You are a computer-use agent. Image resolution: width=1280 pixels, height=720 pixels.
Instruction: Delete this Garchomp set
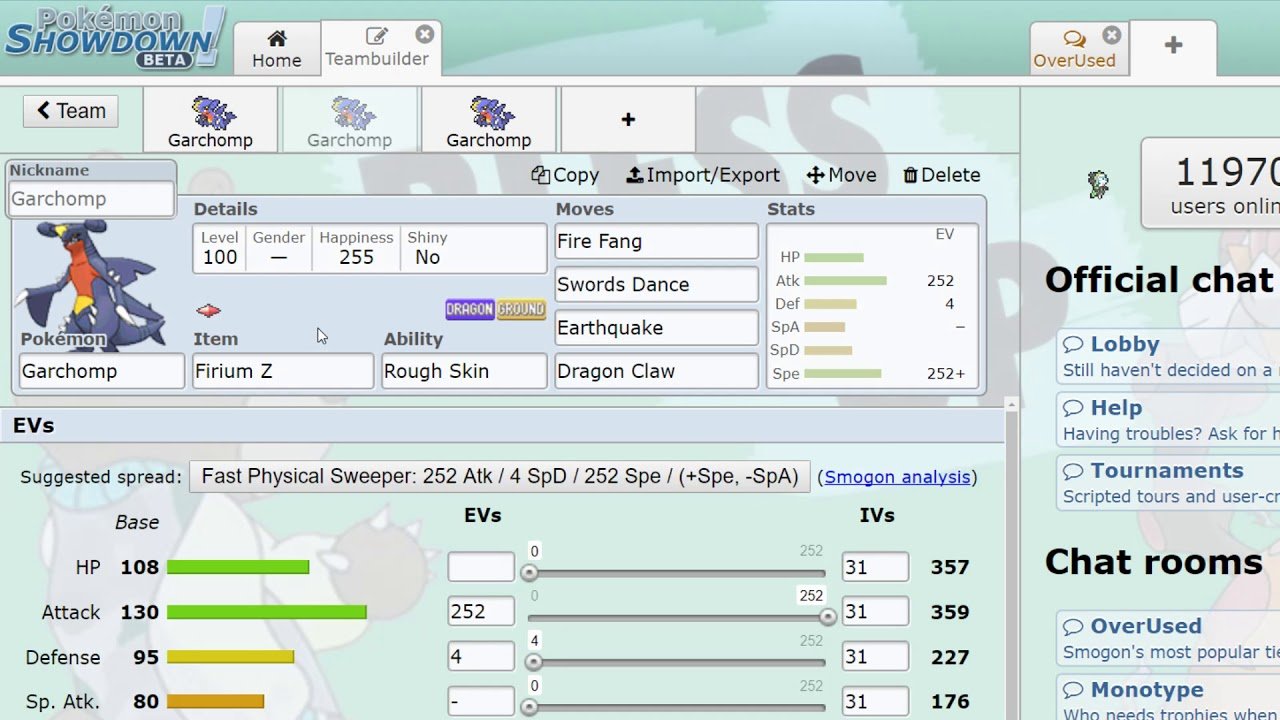pyautogui.click(x=941, y=175)
